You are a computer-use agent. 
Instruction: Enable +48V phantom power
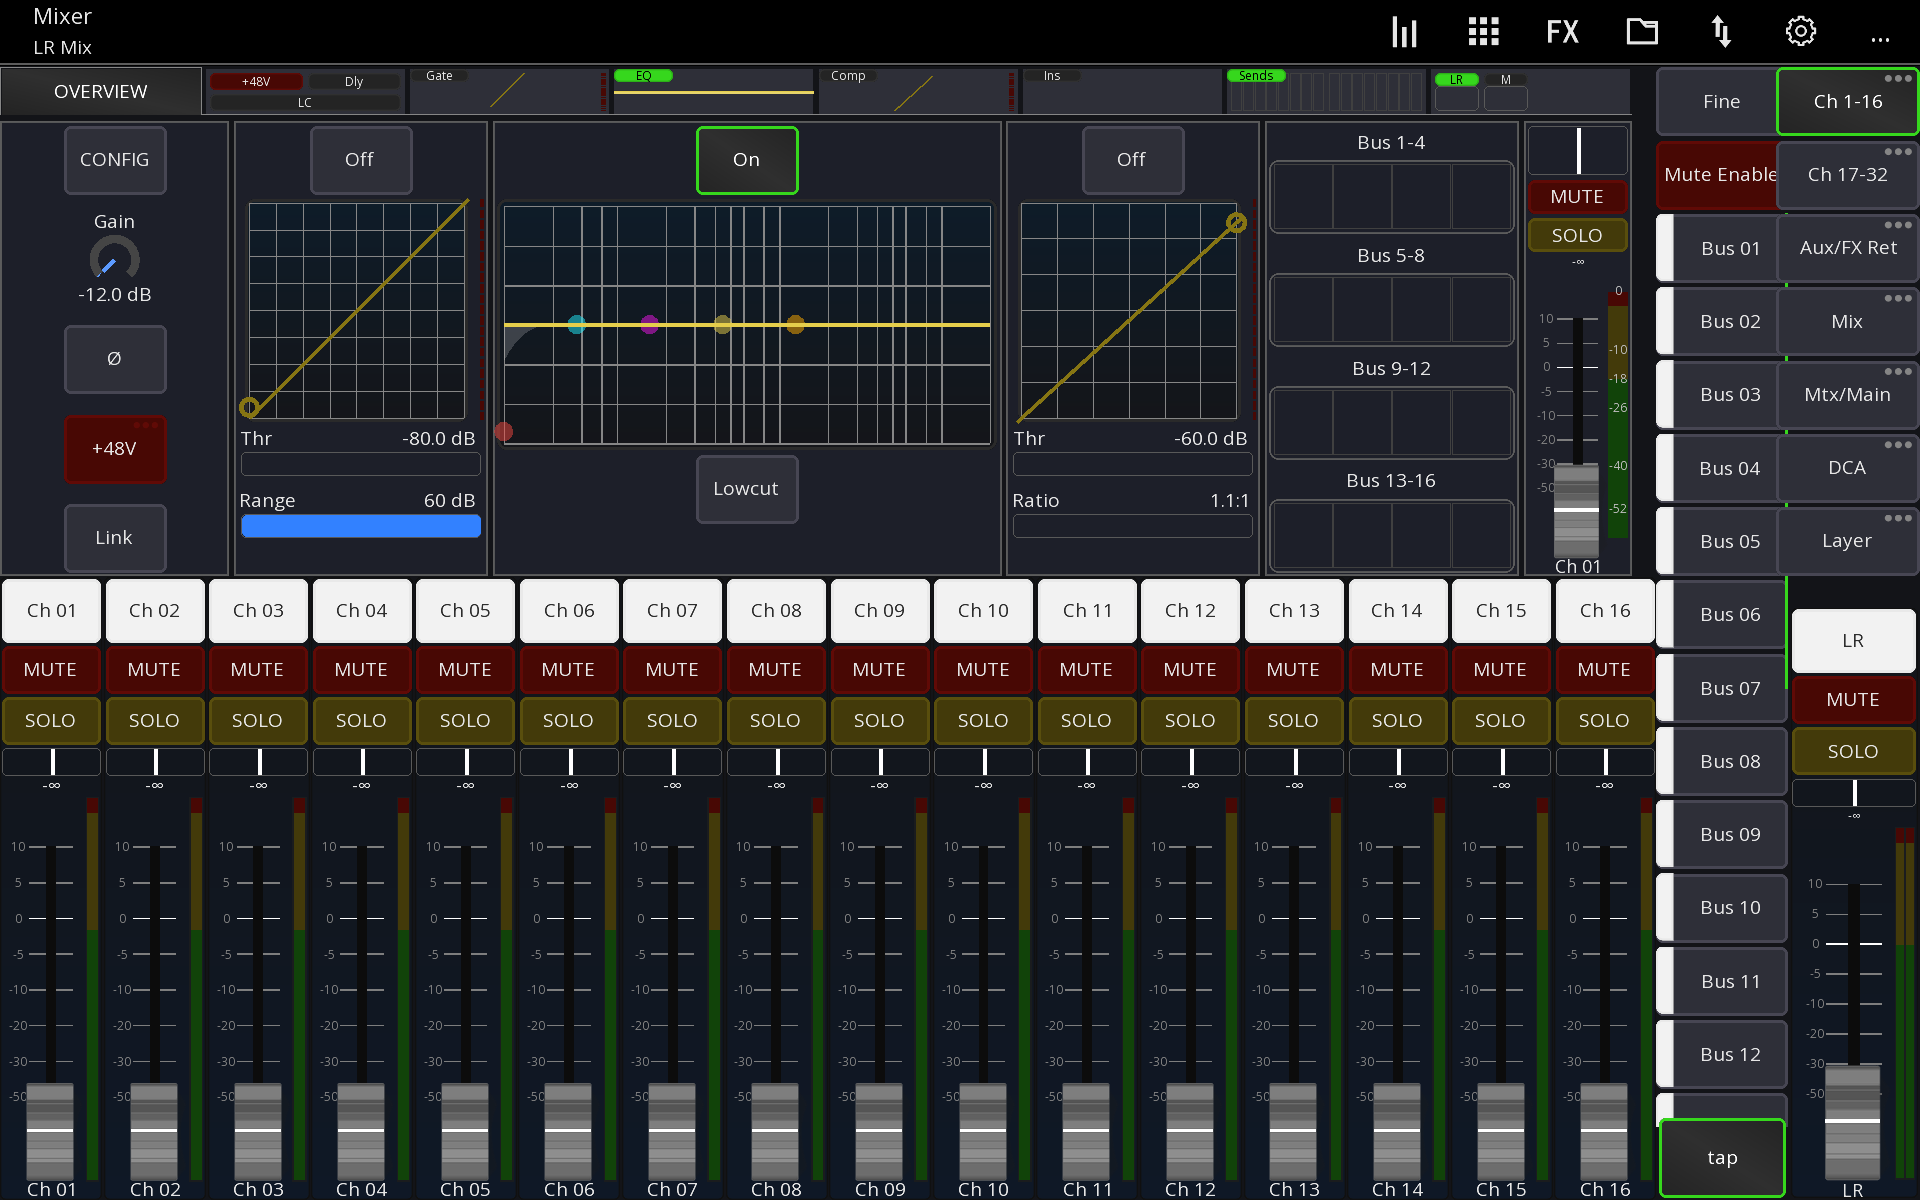[115, 449]
